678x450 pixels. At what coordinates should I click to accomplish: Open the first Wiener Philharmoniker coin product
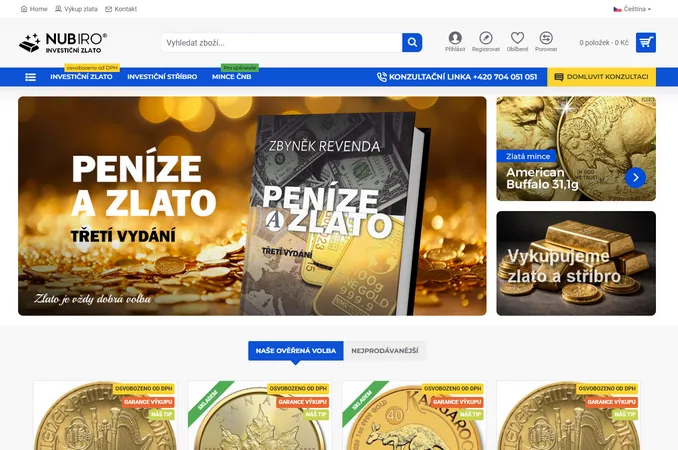pos(106,415)
